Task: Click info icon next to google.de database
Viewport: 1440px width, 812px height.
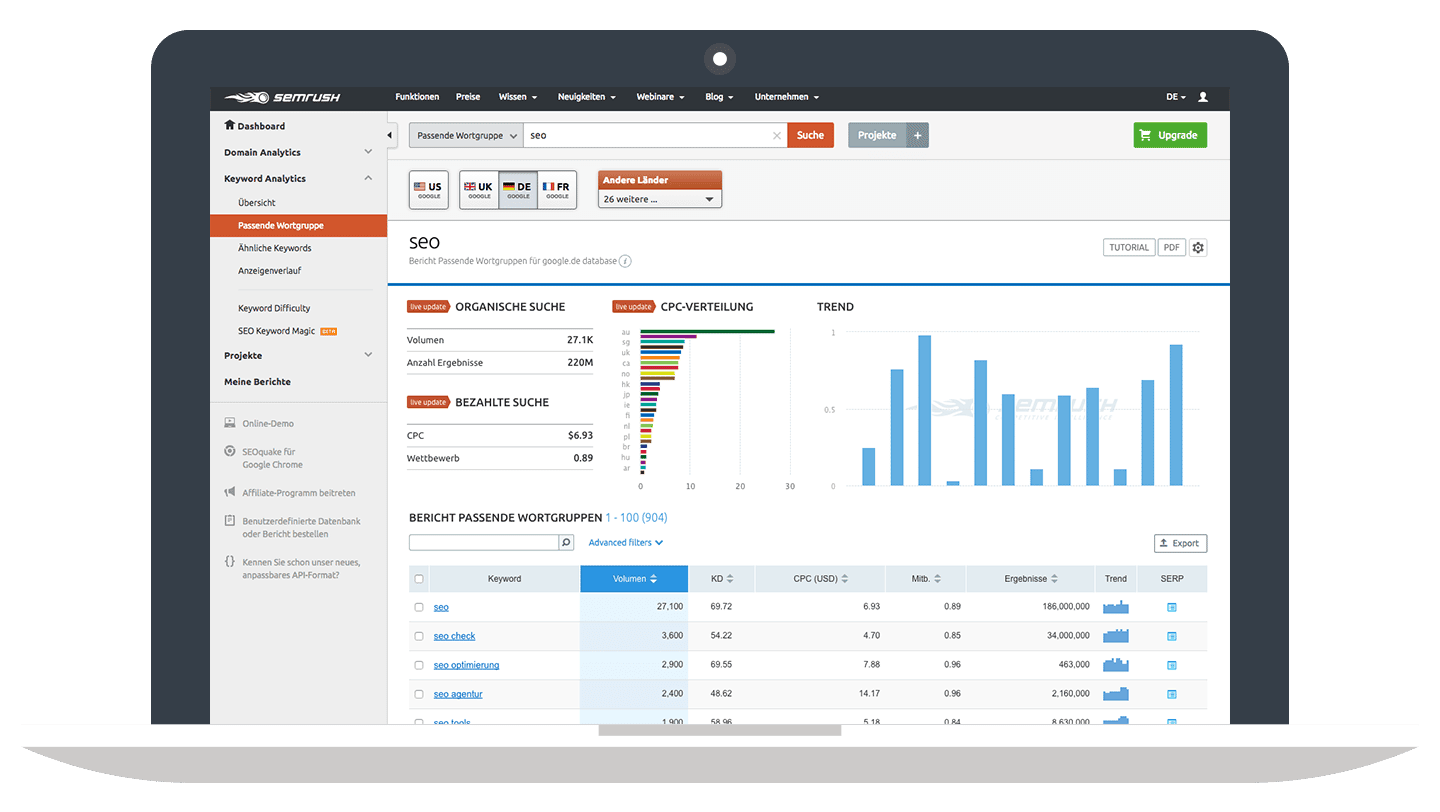Action: (x=625, y=261)
